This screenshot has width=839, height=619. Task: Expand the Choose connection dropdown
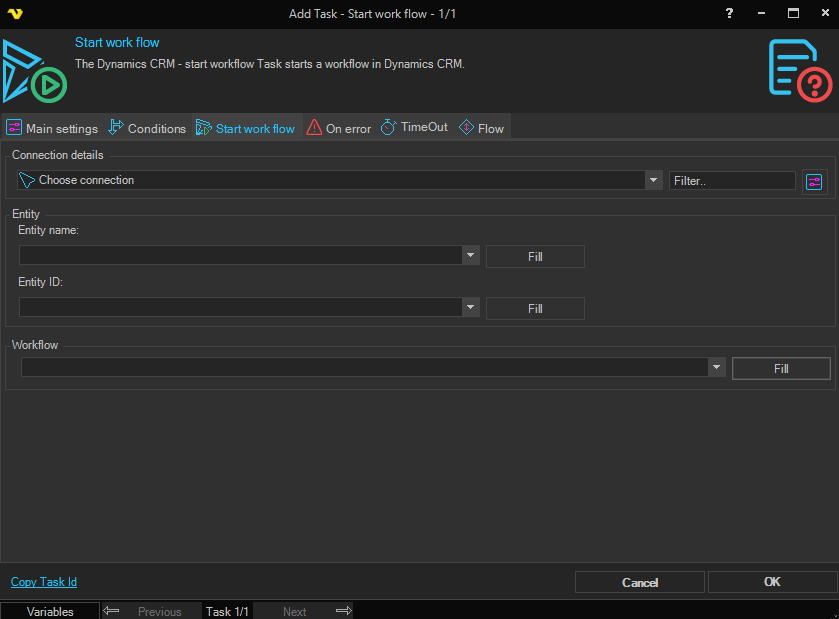pos(654,180)
